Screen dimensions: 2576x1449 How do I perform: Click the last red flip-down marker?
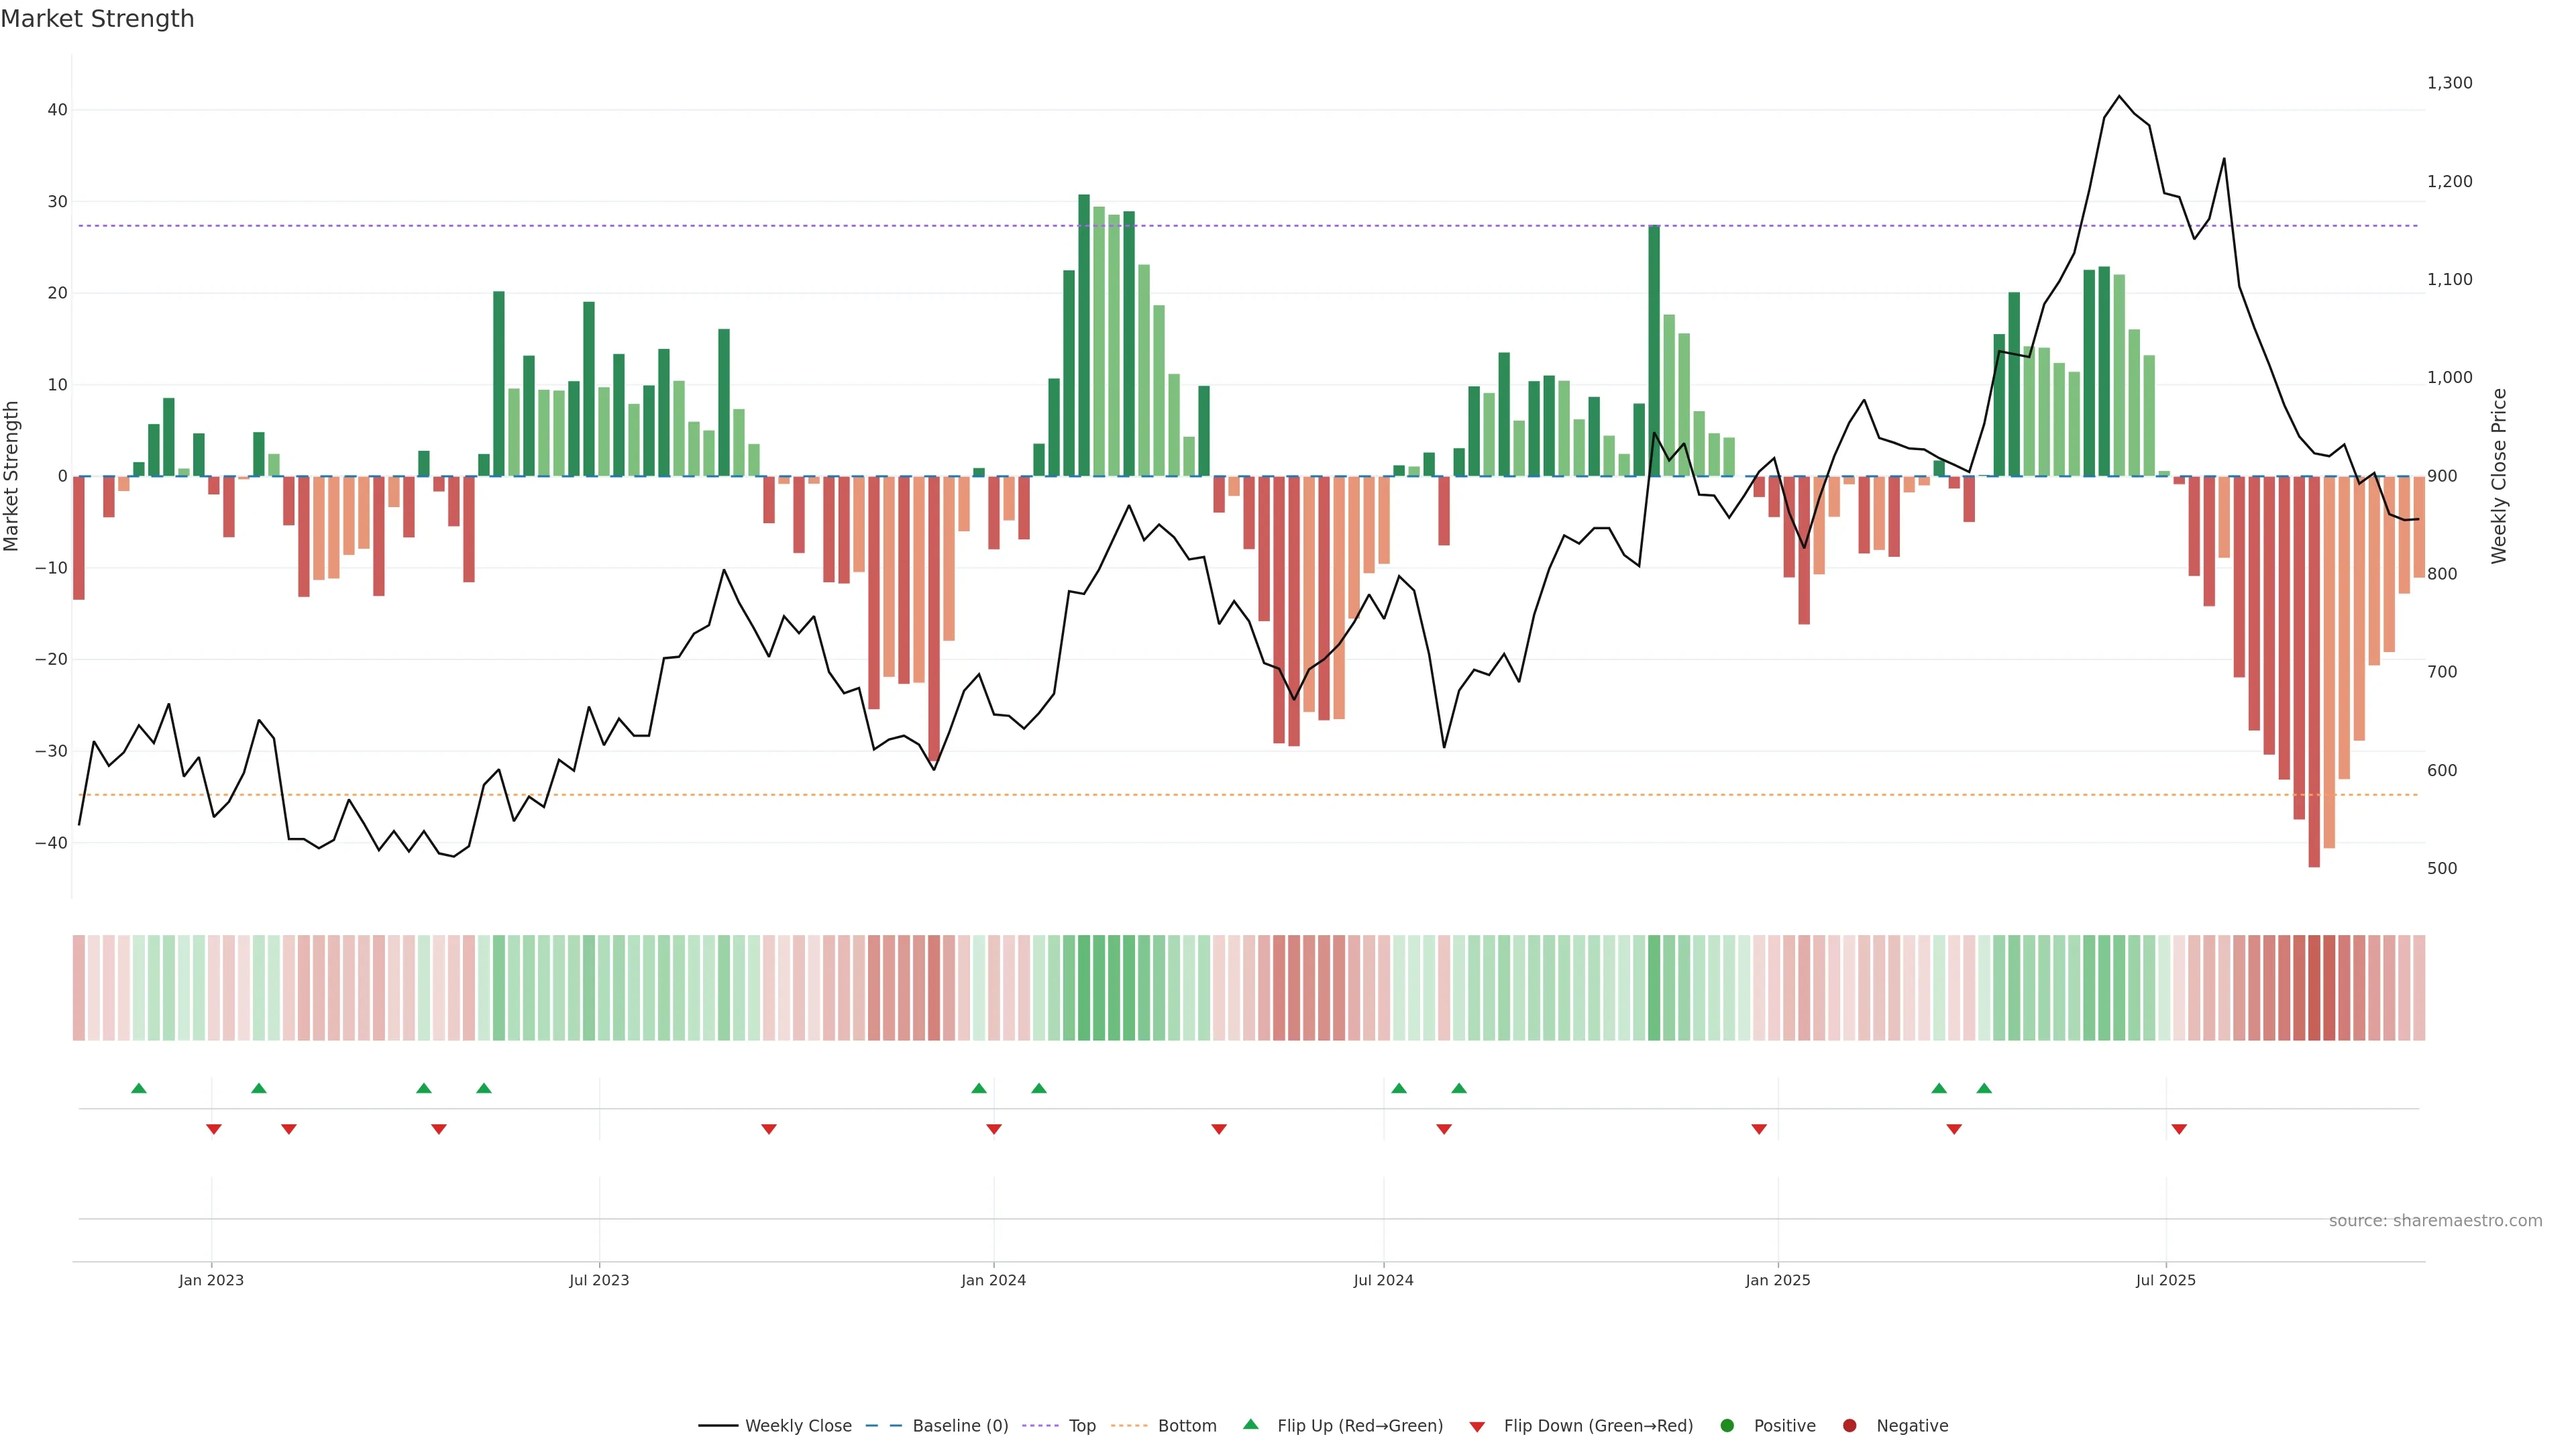(x=2179, y=1129)
